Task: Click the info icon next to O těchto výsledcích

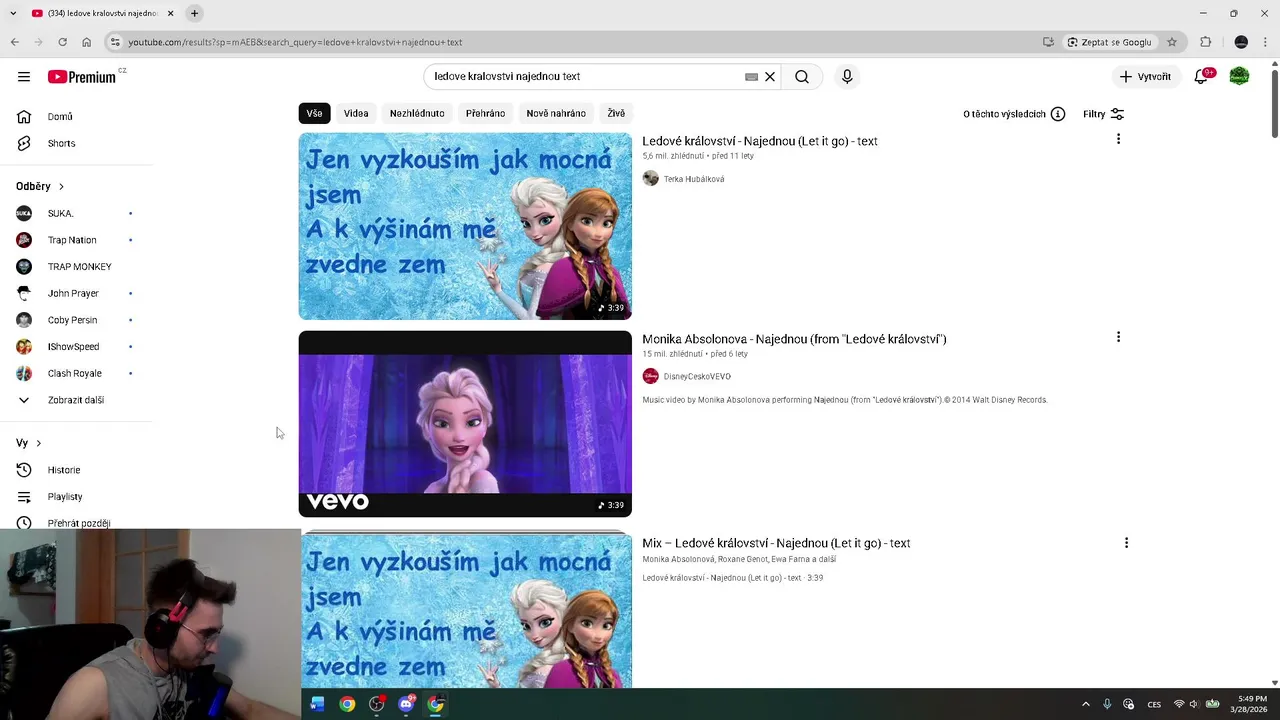Action: [1058, 114]
